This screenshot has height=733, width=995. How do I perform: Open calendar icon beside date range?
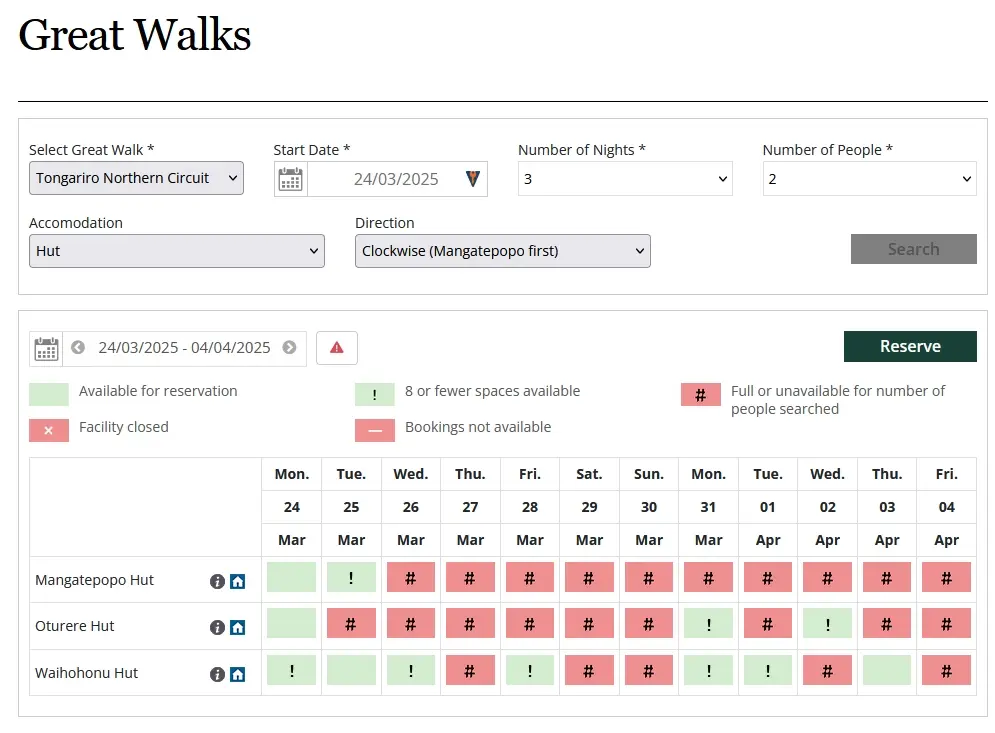pyautogui.click(x=46, y=348)
